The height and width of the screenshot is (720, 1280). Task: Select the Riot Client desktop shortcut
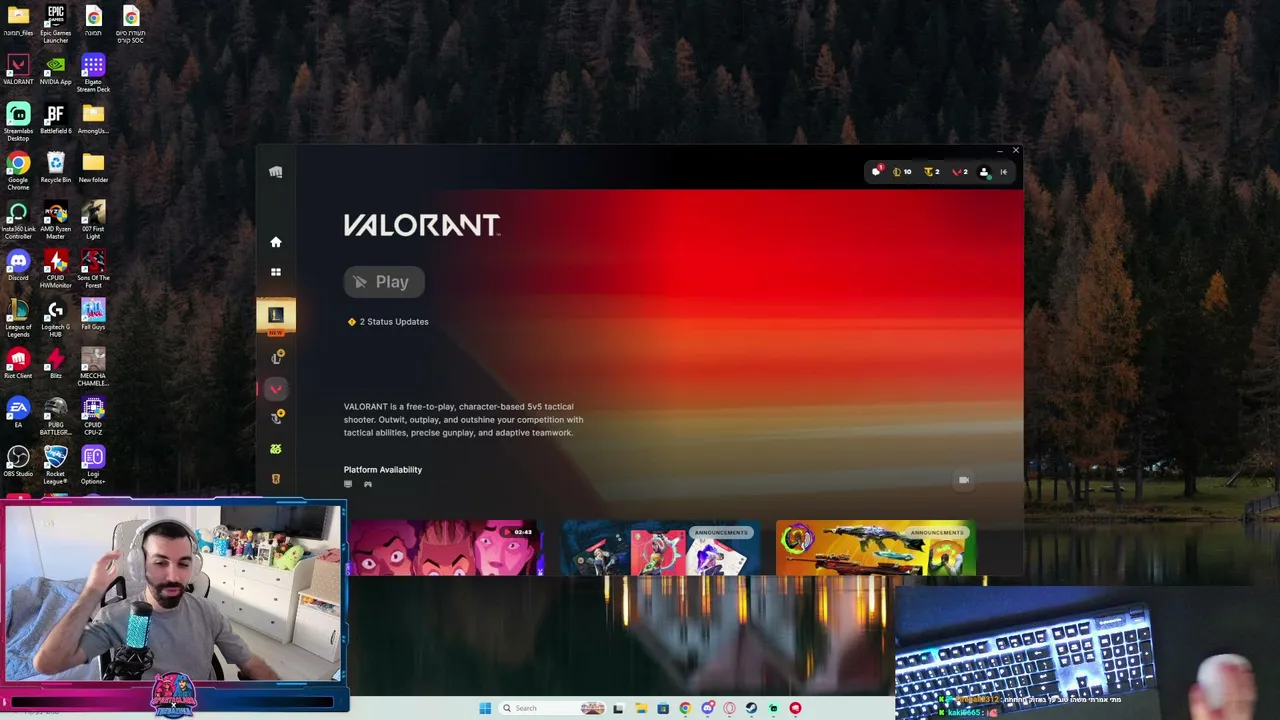18,364
